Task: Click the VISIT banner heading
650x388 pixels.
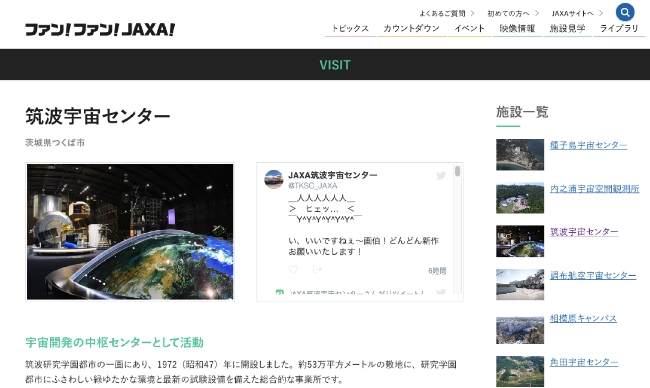Action: click(335, 65)
